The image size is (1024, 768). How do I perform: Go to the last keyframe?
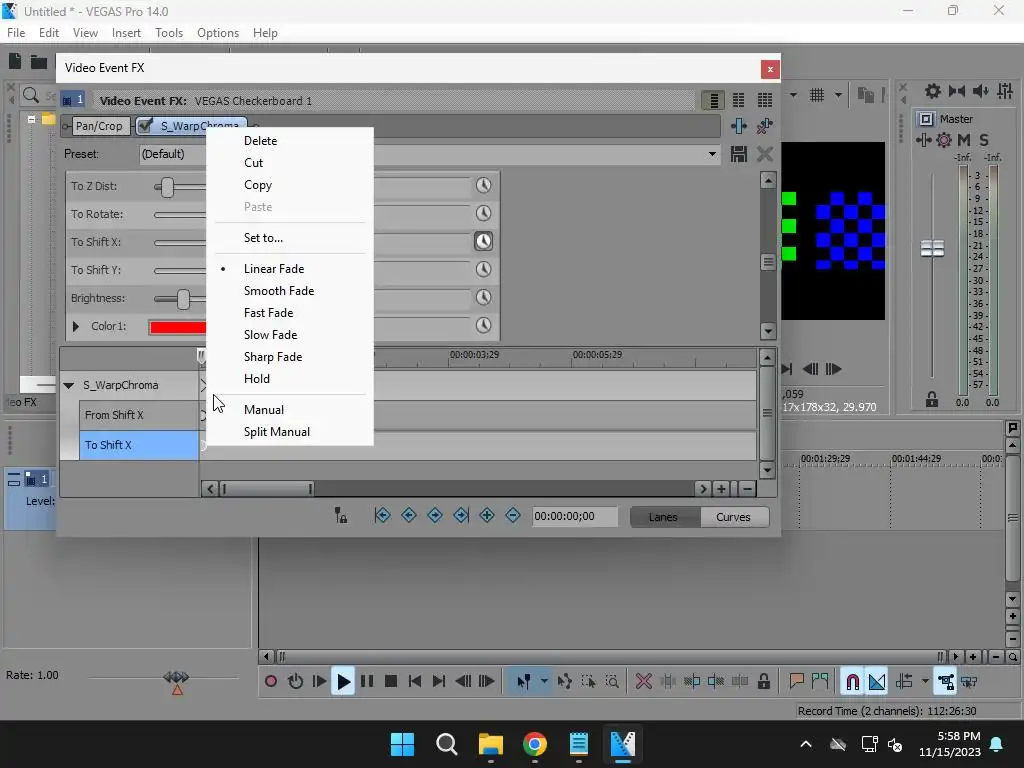point(461,516)
